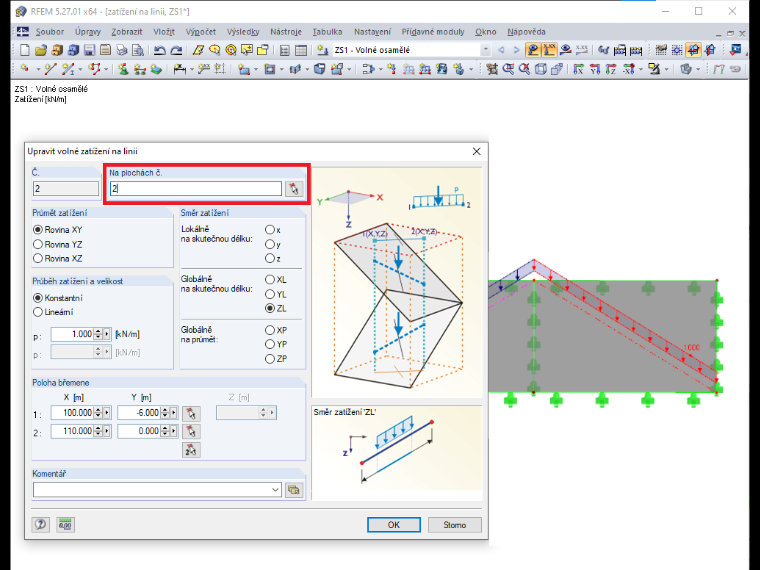Click the p load value field

coord(72,334)
